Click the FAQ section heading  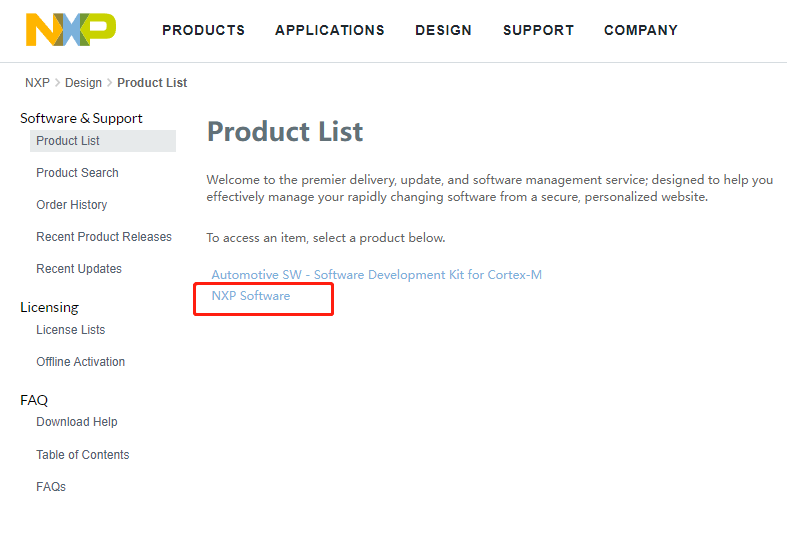pos(34,400)
